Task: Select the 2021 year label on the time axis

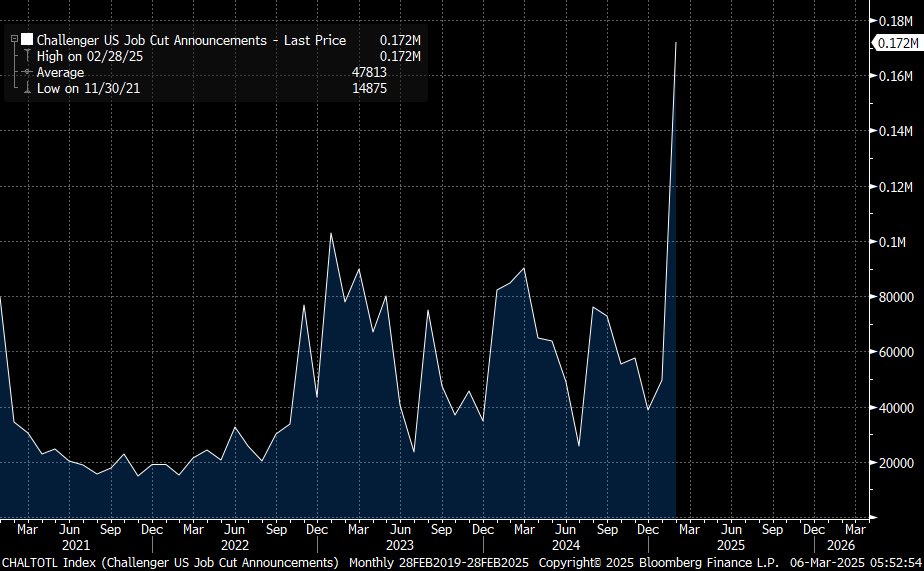Action: tap(76, 545)
